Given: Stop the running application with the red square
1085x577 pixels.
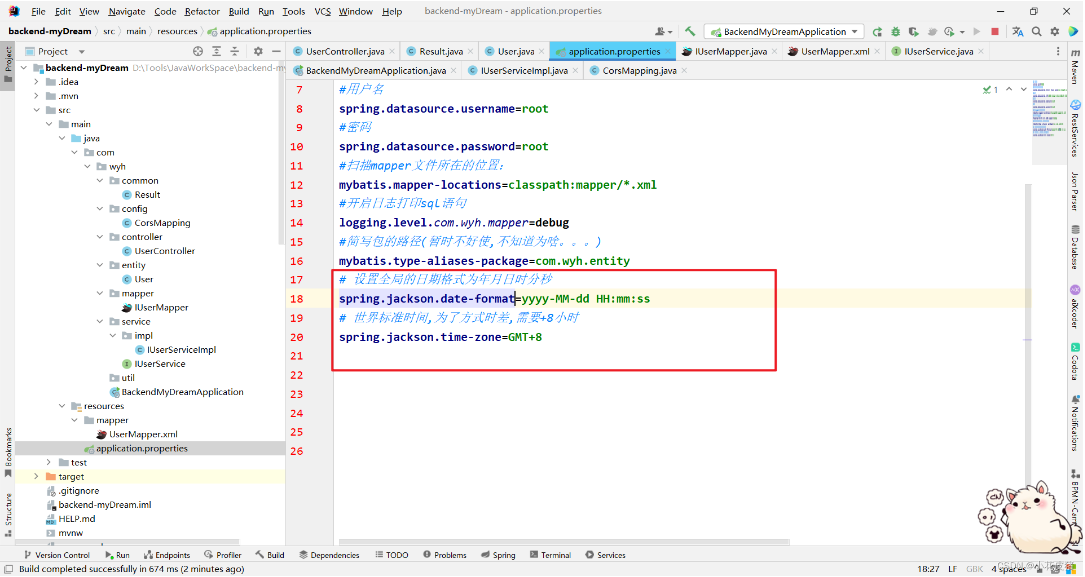Looking at the screenshot, I should (994, 31).
